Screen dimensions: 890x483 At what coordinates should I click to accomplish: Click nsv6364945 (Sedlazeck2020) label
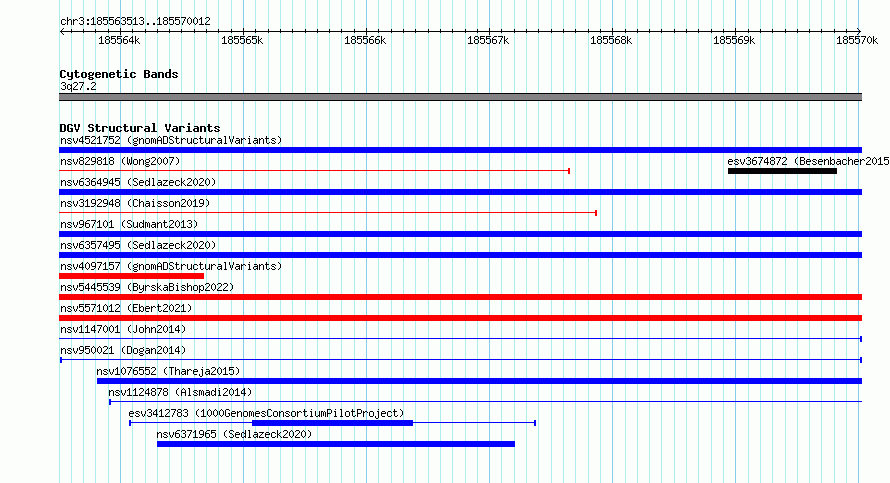click(x=138, y=182)
